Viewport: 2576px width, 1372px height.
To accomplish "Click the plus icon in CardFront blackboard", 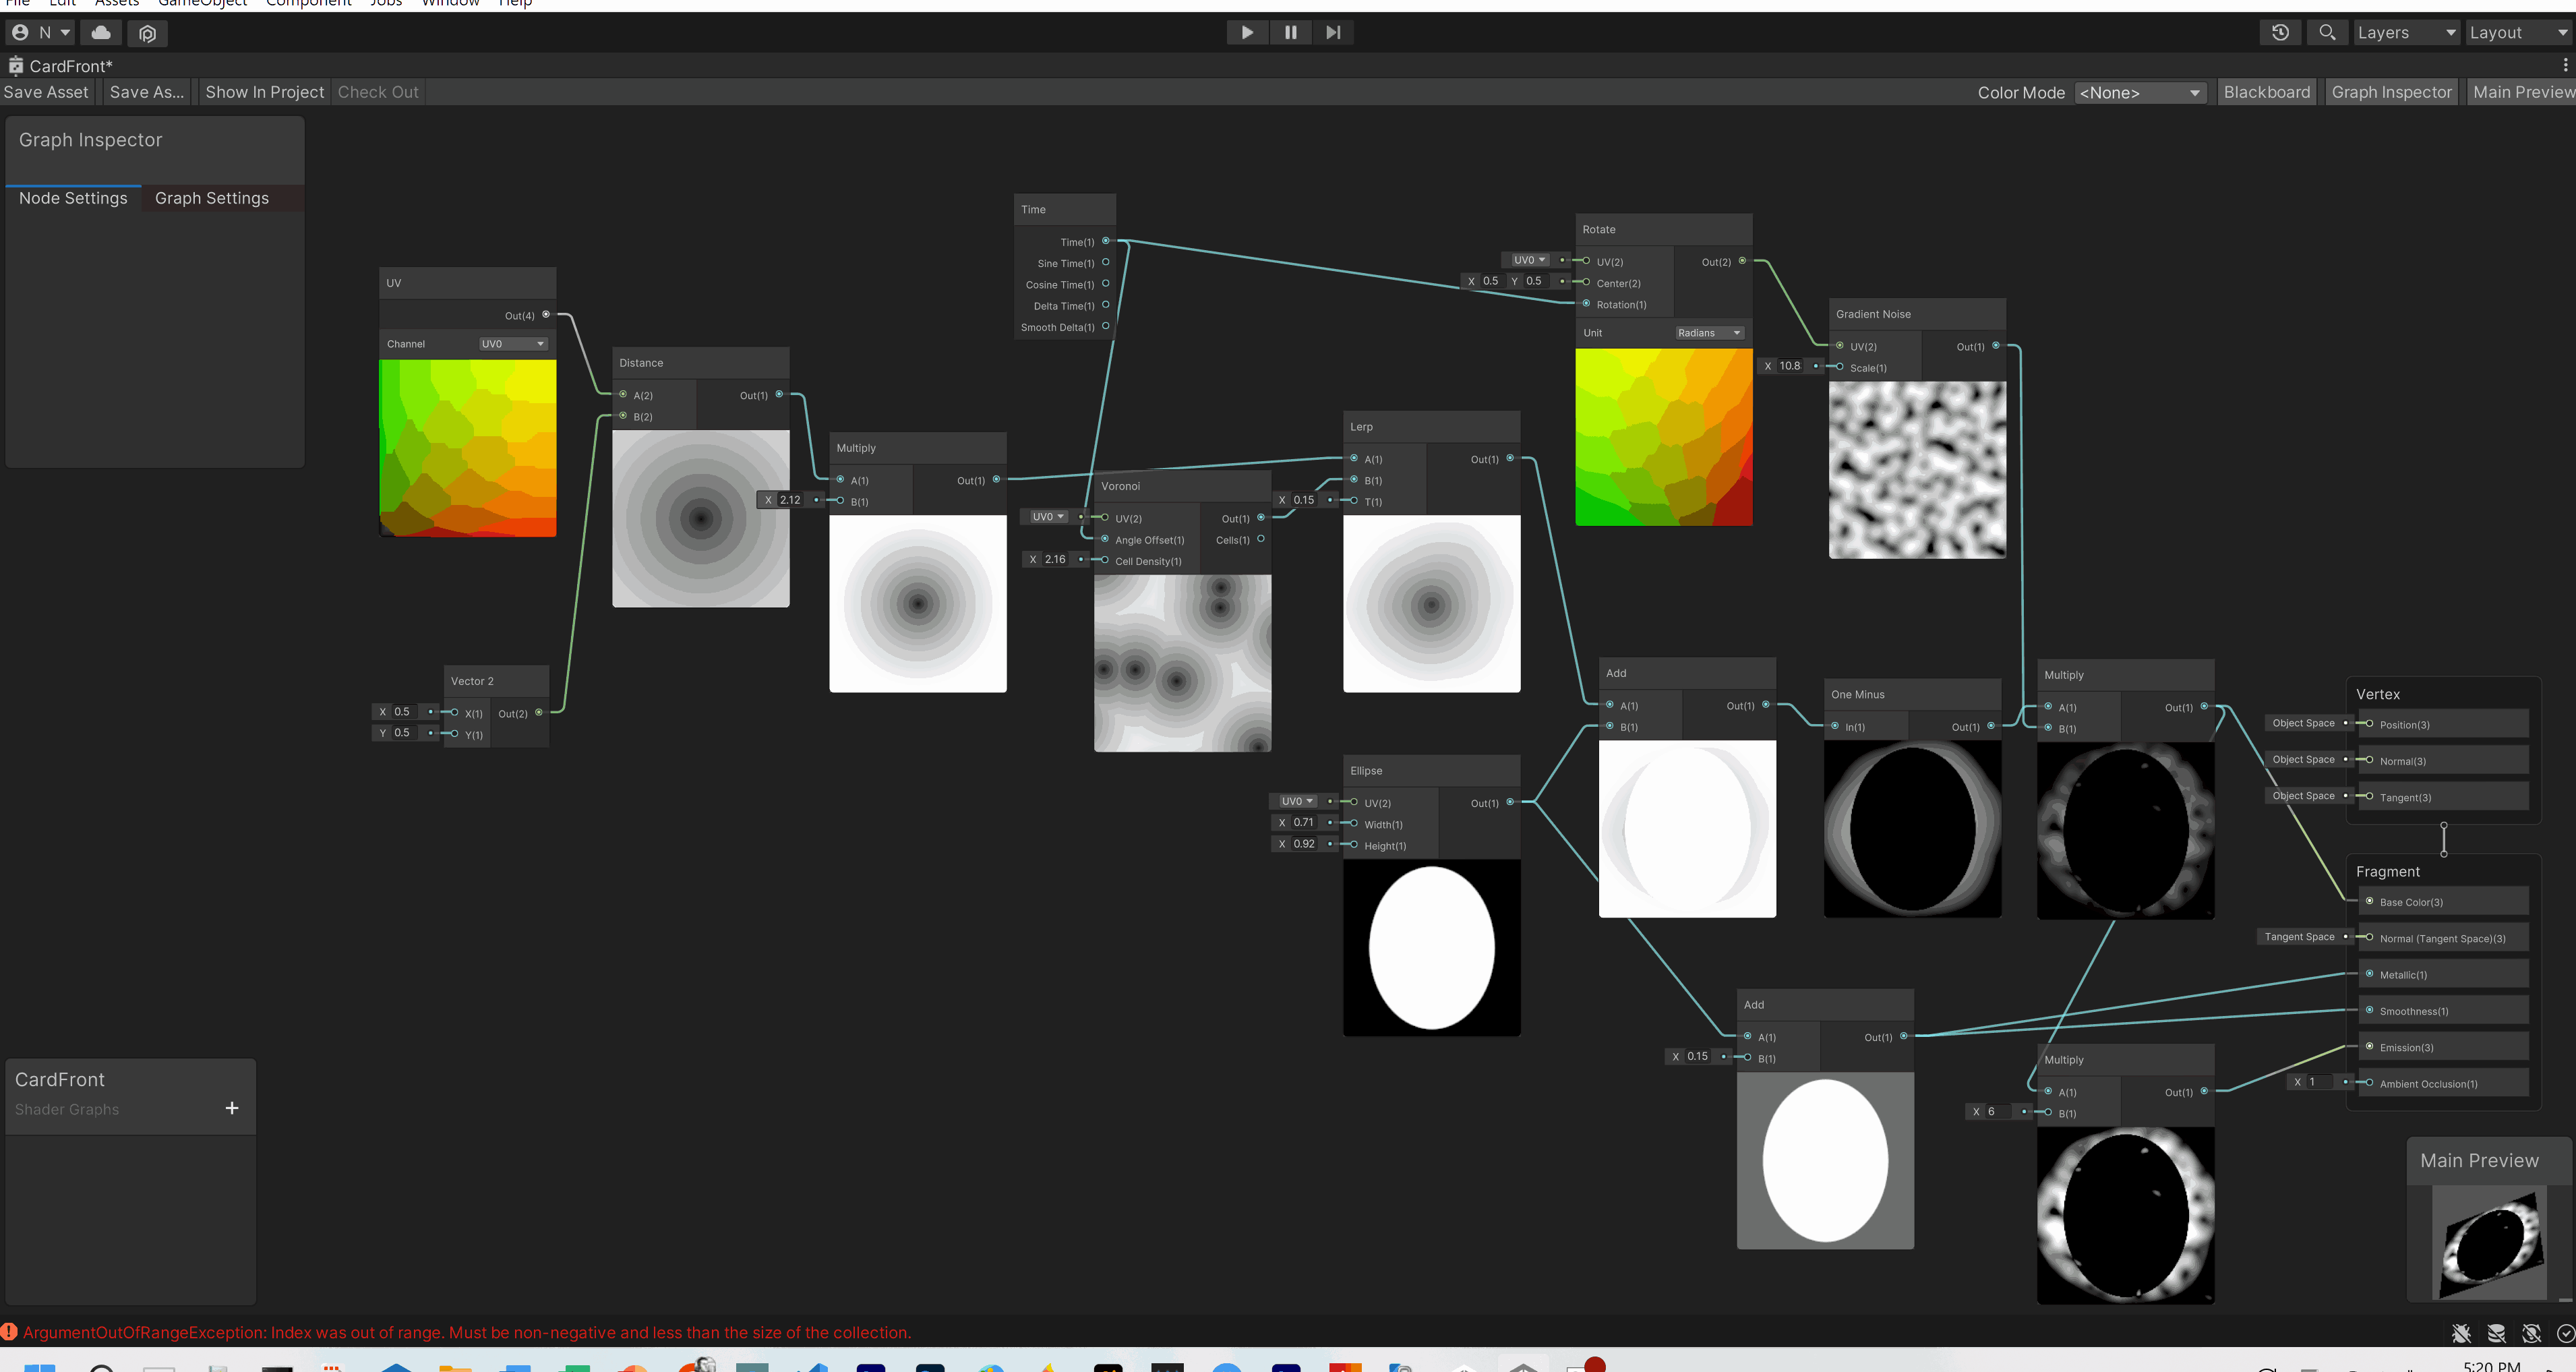I will click(x=232, y=1108).
